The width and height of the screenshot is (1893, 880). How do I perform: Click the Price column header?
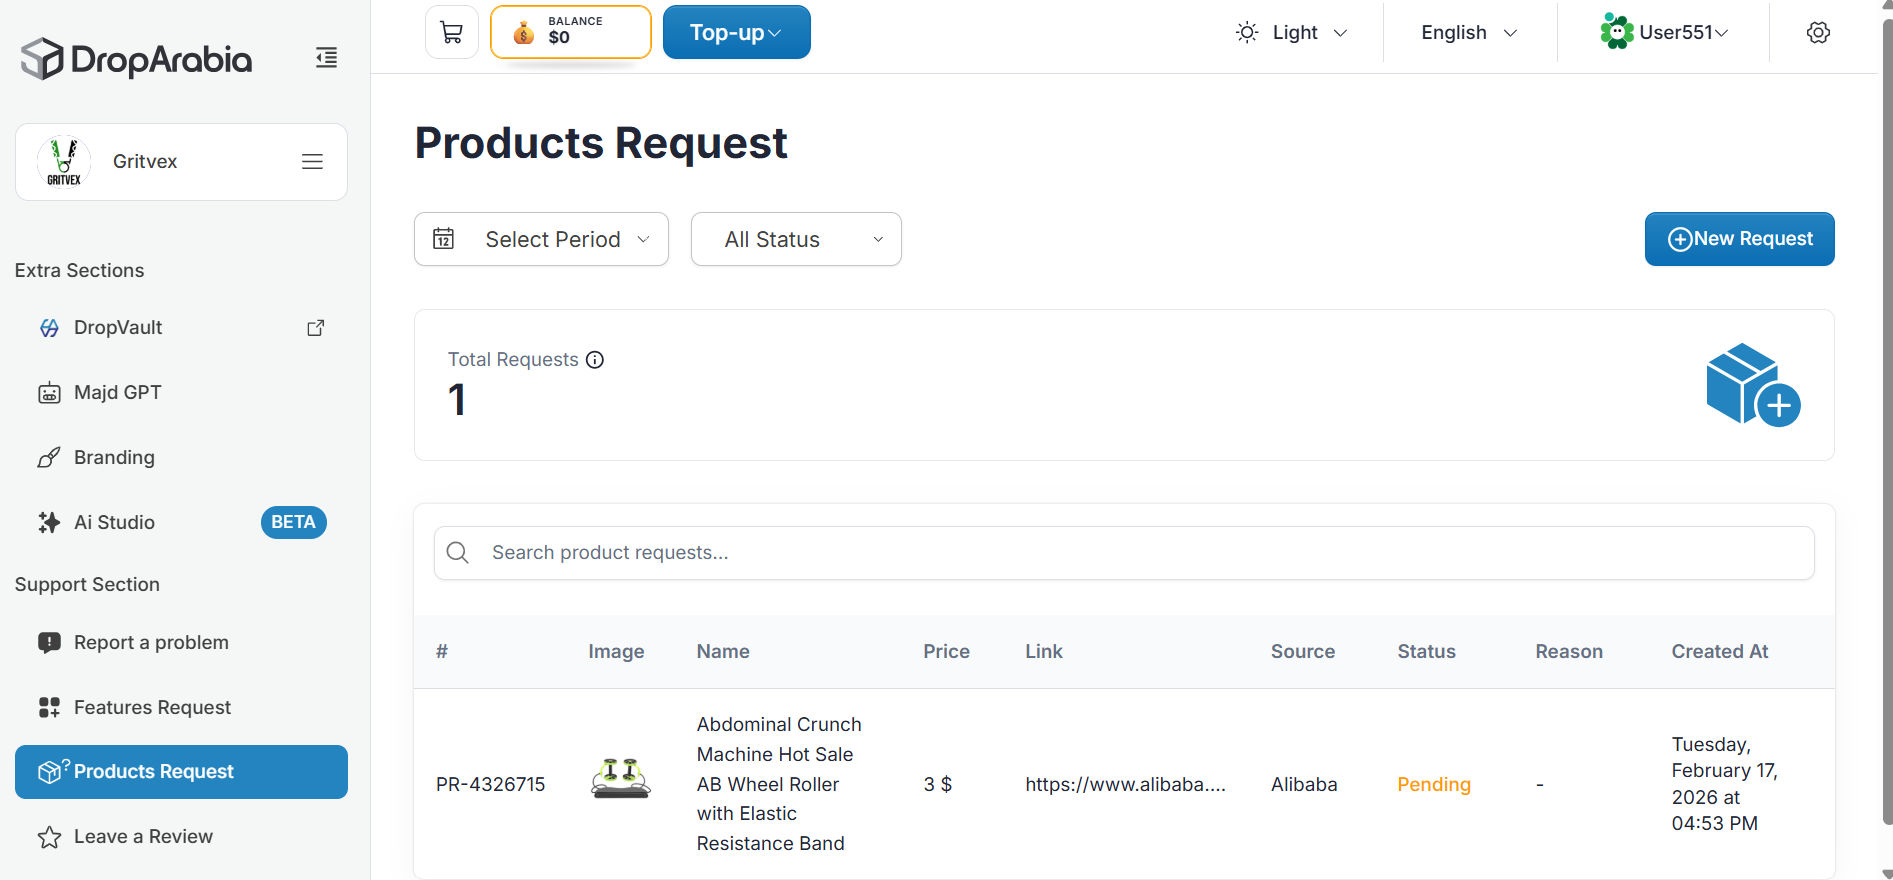coord(946,652)
